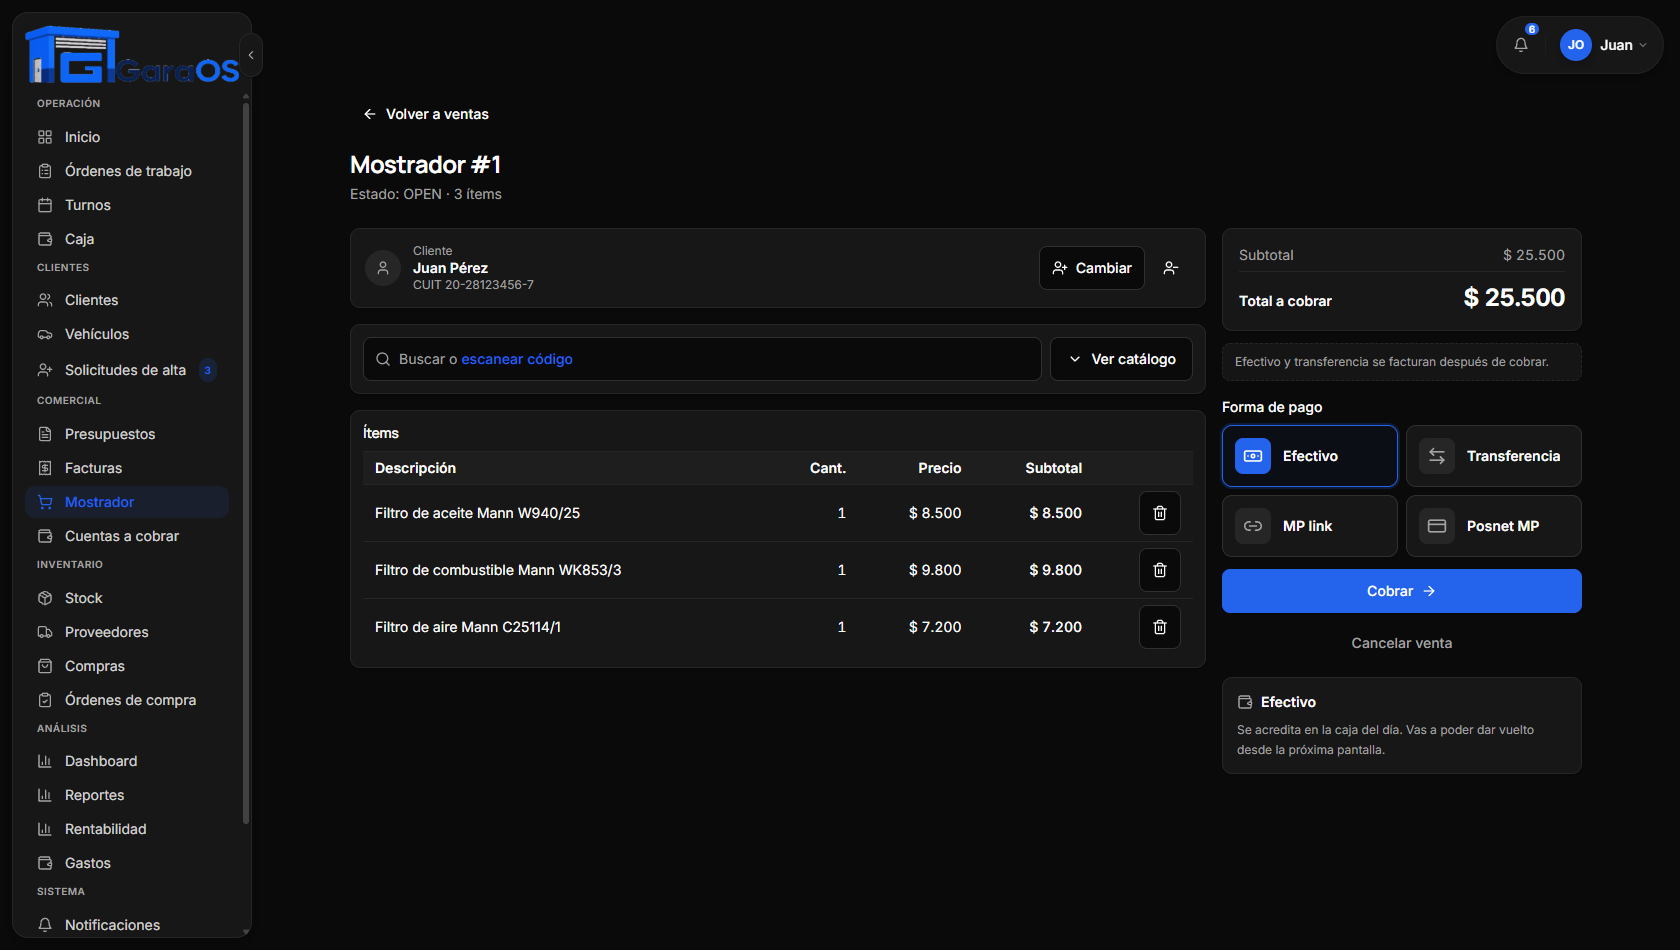Image resolution: width=1680 pixels, height=950 pixels.
Task: Click the Descripción column header
Action: (415, 468)
